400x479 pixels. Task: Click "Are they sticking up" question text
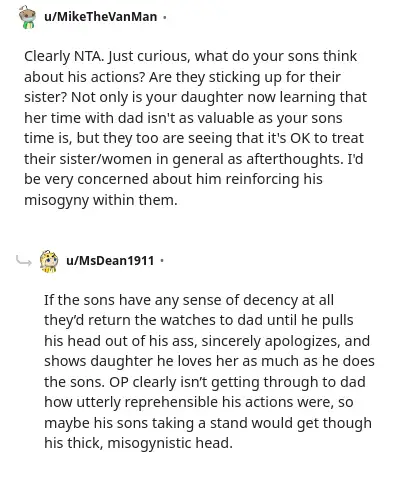(210, 77)
